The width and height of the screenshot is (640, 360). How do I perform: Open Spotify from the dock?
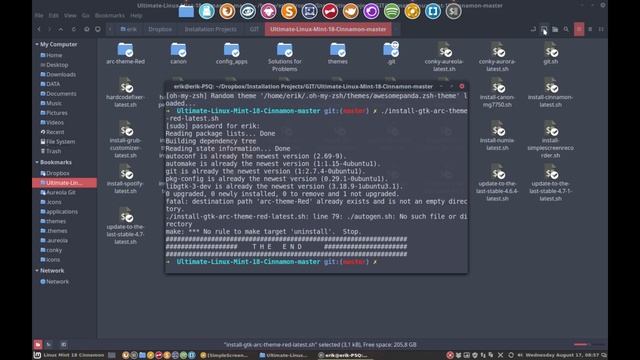coord(391,11)
